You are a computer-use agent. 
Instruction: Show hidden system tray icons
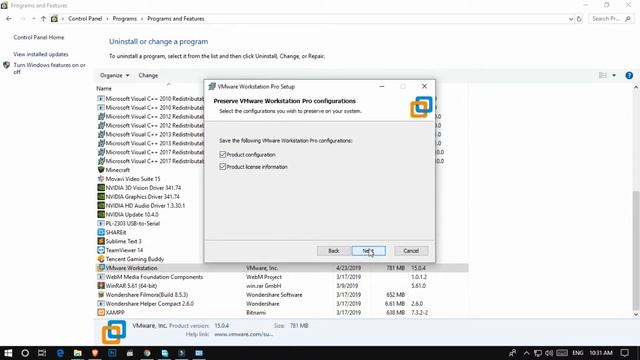(x=527, y=353)
